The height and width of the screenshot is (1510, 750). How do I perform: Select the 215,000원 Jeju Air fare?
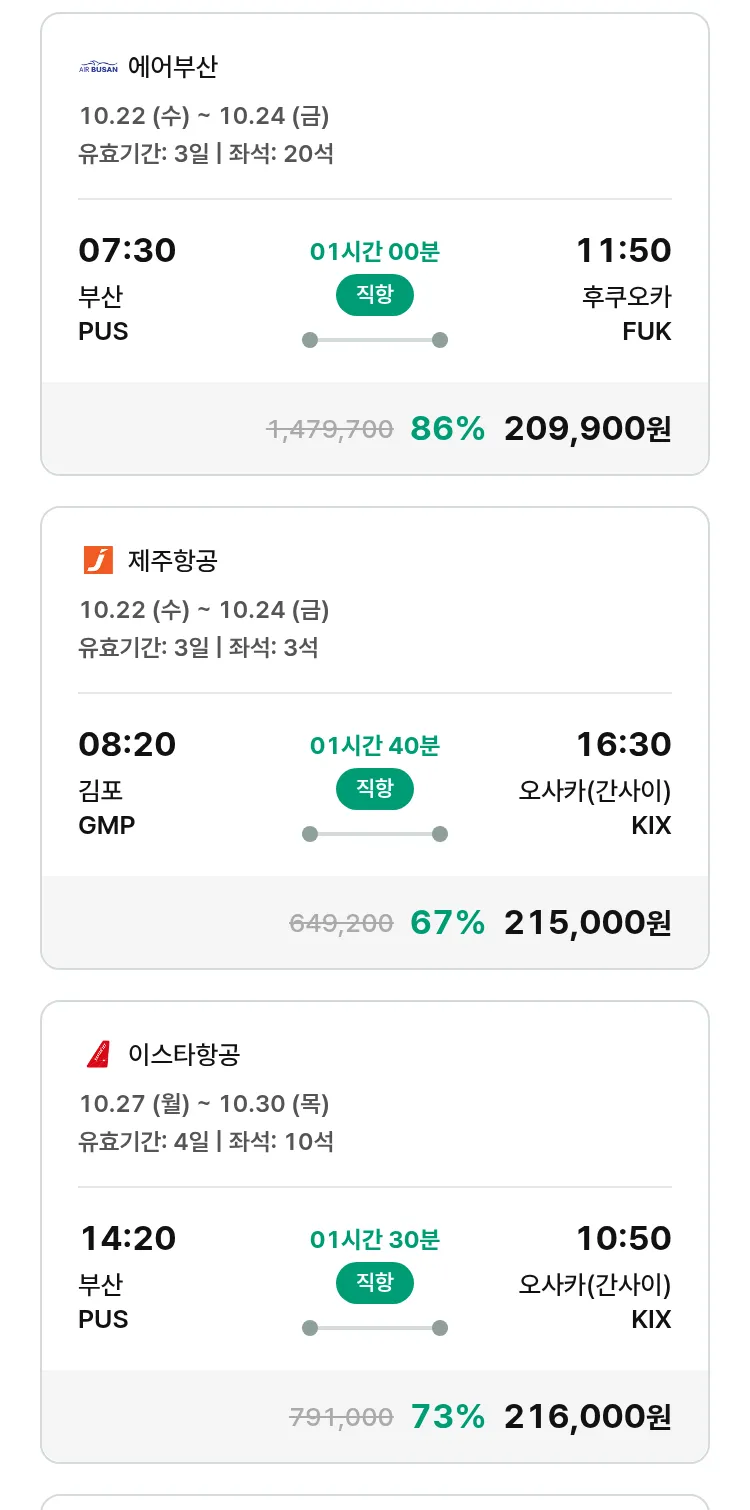pyautogui.click(x=587, y=923)
